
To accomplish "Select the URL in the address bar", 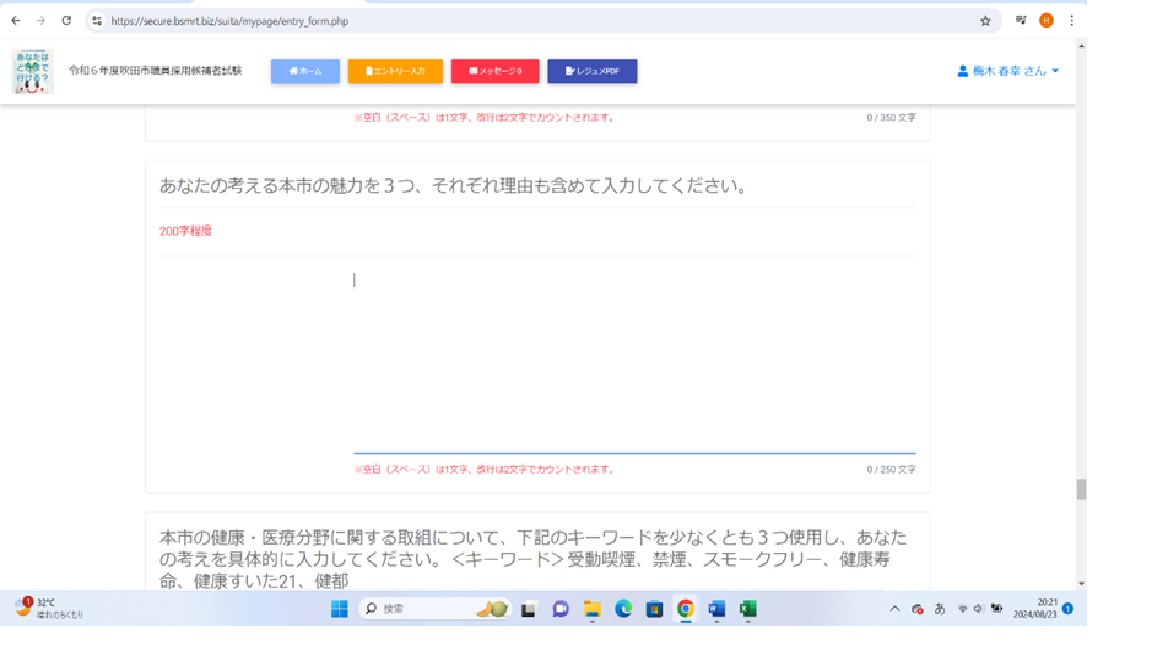I will pyautogui.click(x=400, y=20).
